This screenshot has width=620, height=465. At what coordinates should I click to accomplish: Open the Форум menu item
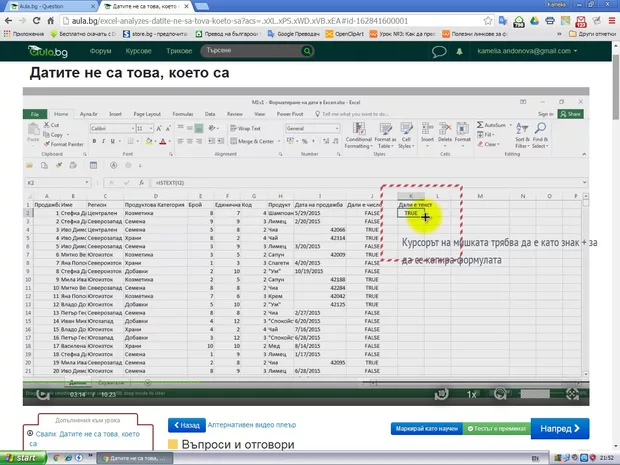click(x=100, y=49)
